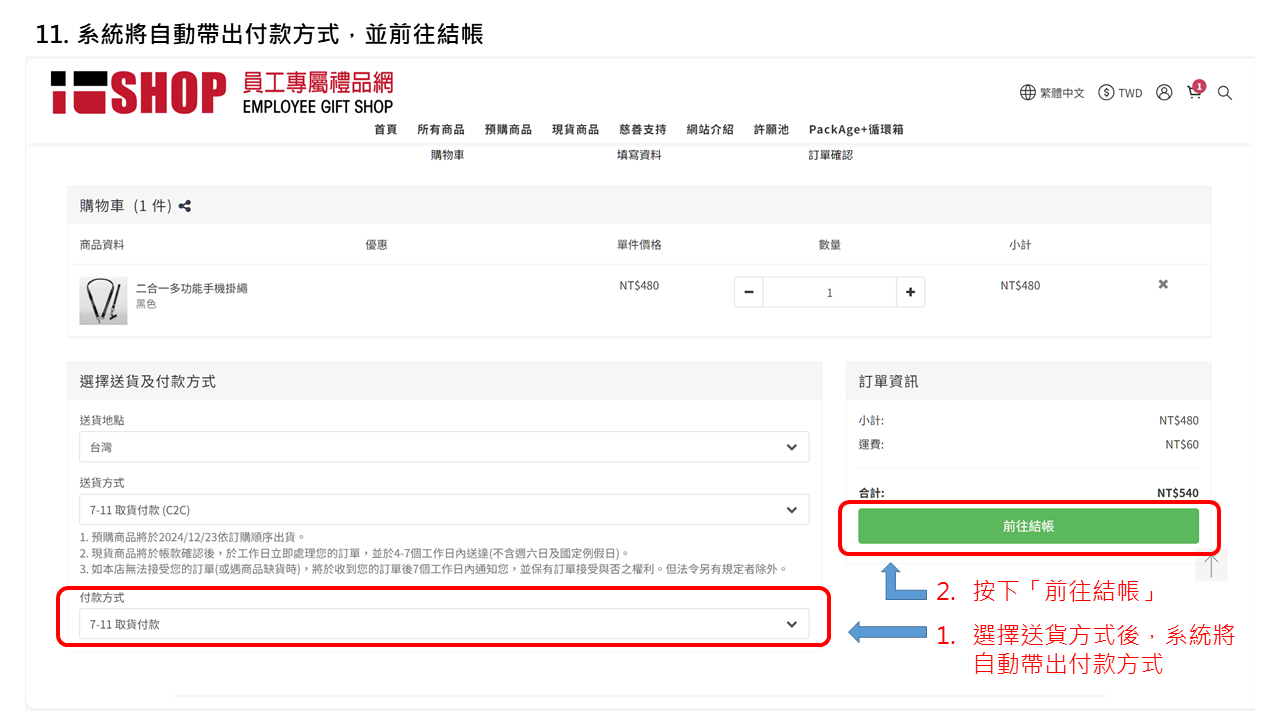Increase quantity with plus button
Image resolution: width=1280 pixels, height=720 pixels.
(x=910, y=292)
